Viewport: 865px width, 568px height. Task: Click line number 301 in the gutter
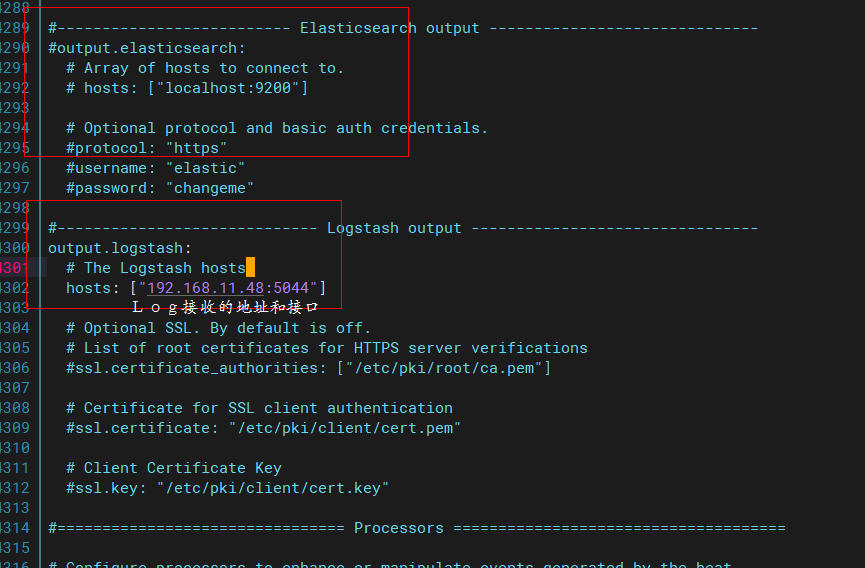13,268
